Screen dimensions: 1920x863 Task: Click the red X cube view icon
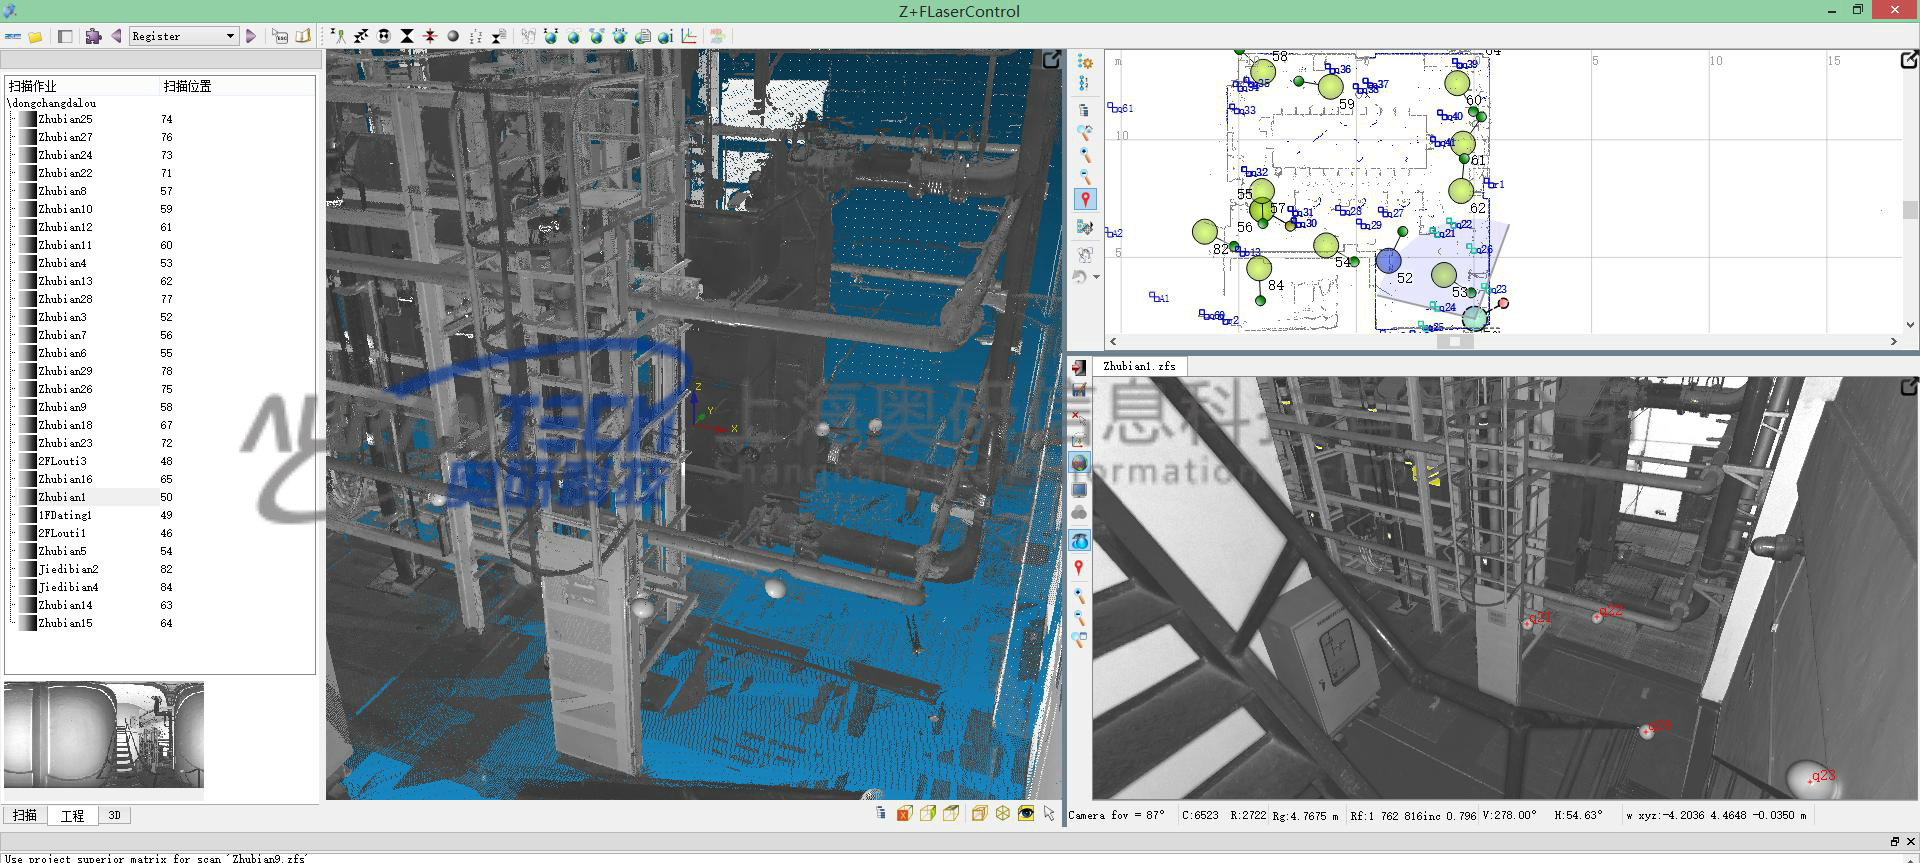pos(904,813)
